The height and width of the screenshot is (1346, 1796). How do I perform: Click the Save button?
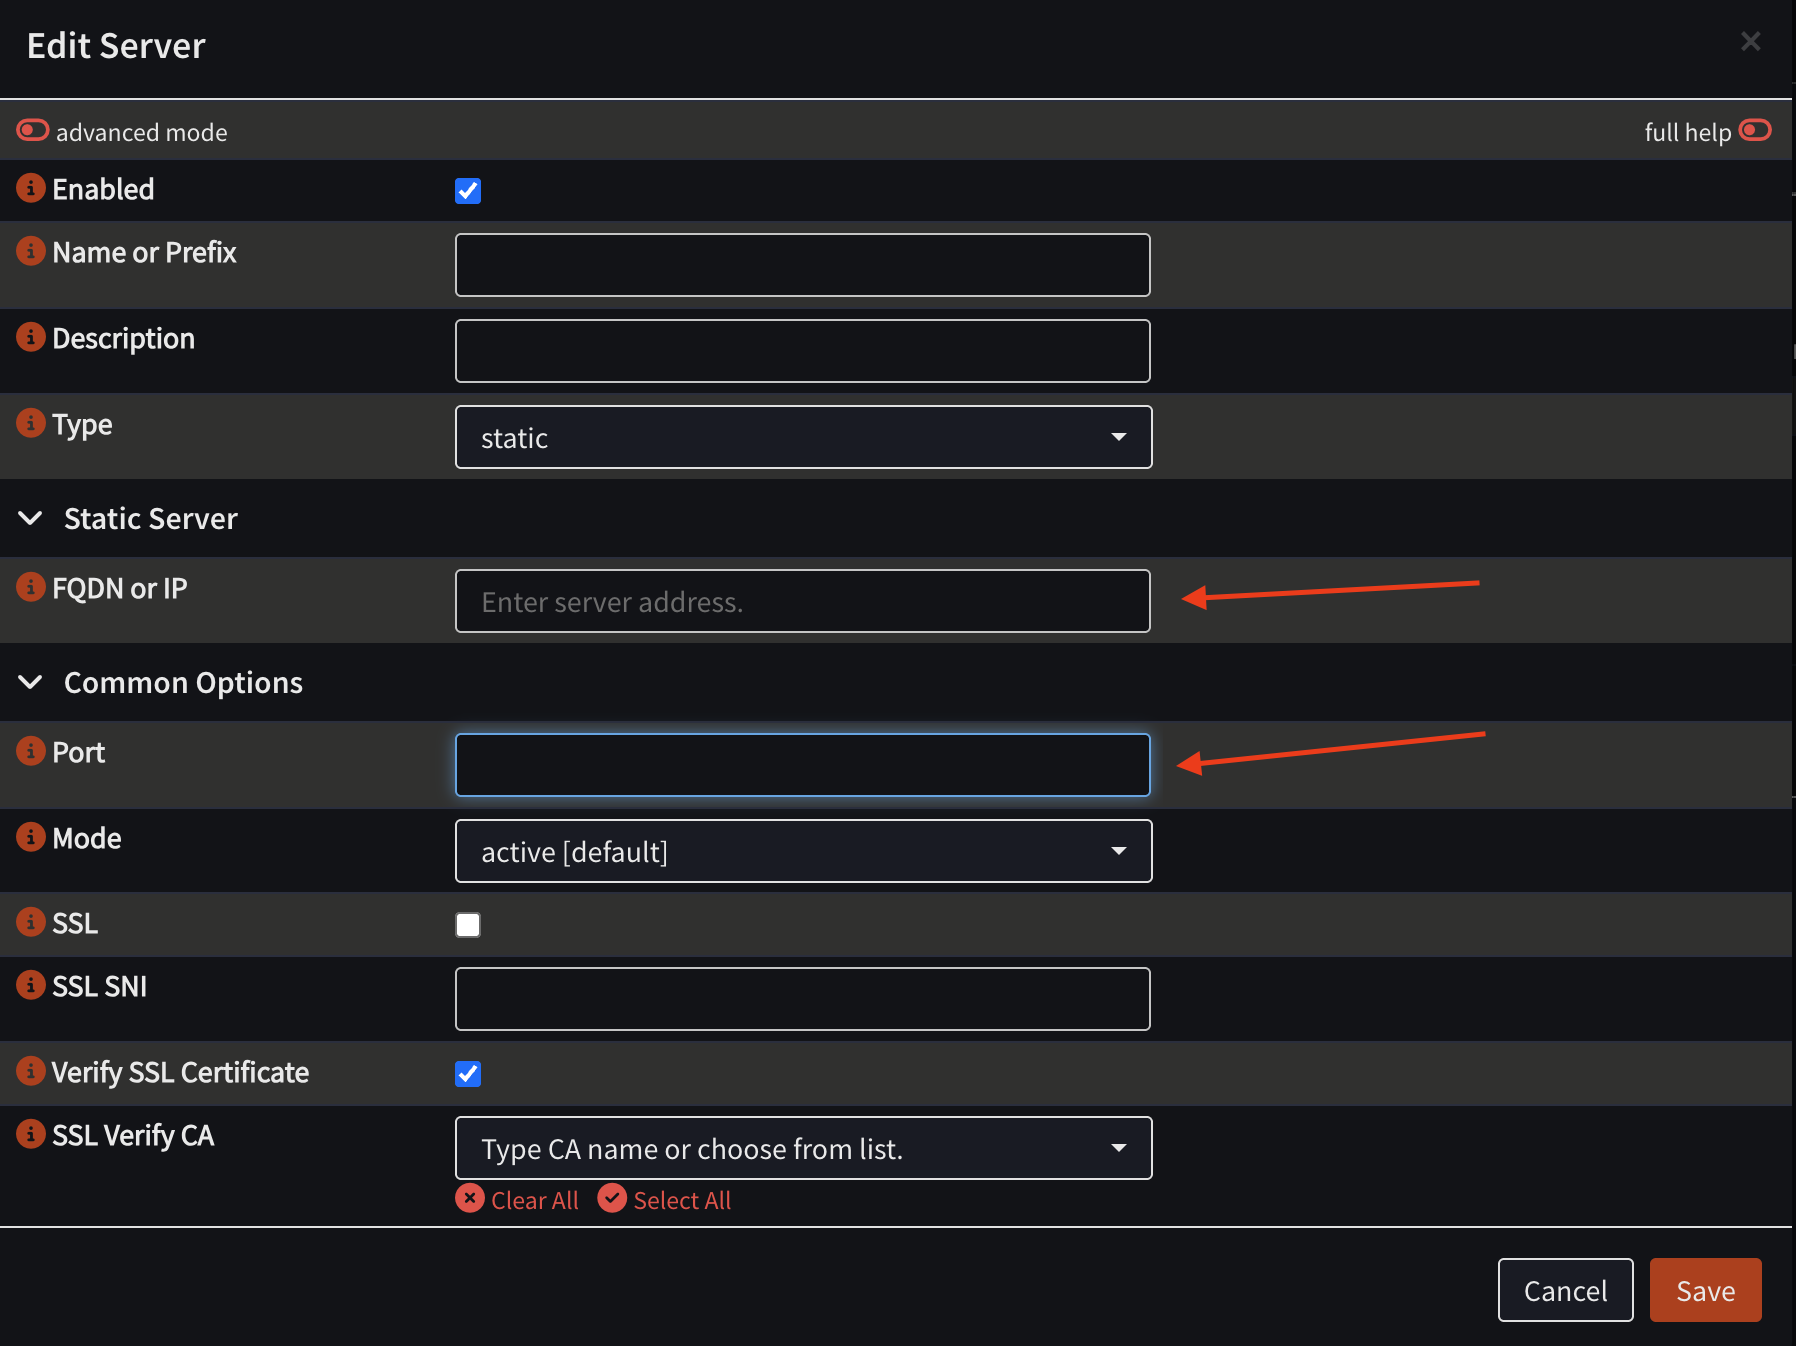pos(1705,1290)
